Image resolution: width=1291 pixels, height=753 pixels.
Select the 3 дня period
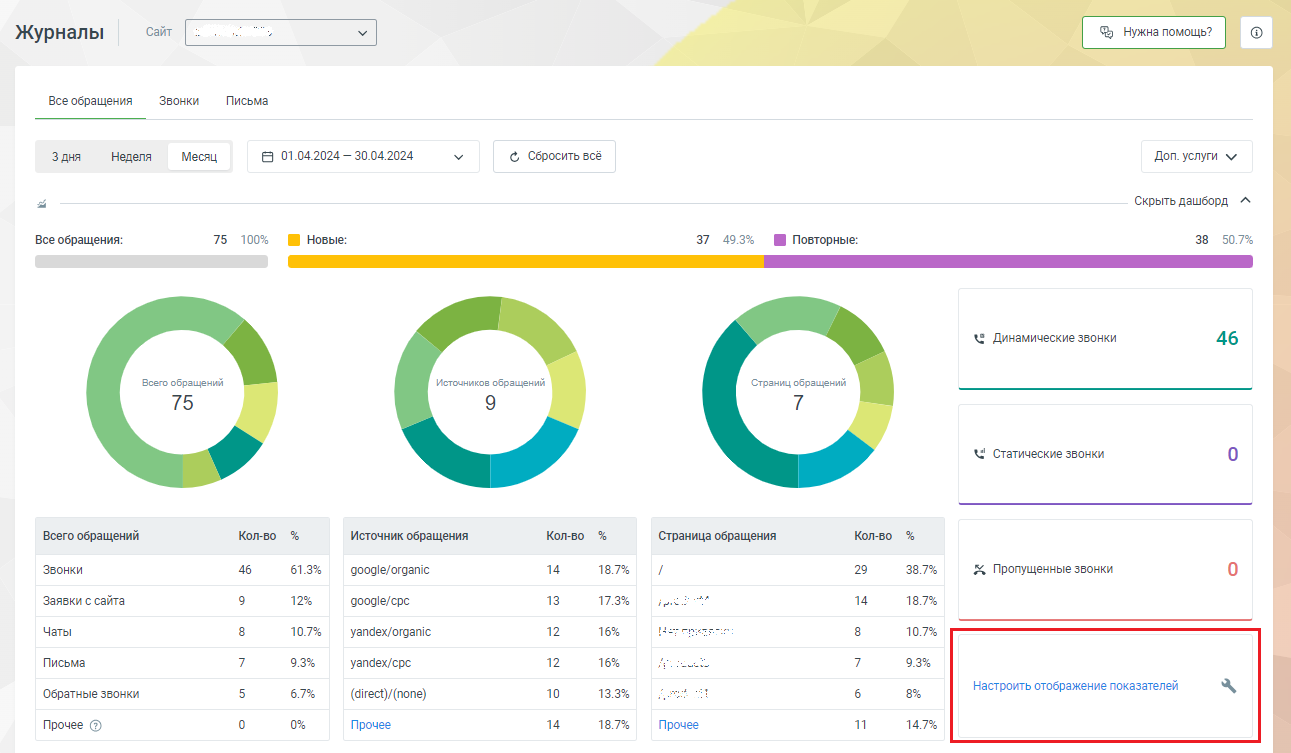click(x=67, y=157)
